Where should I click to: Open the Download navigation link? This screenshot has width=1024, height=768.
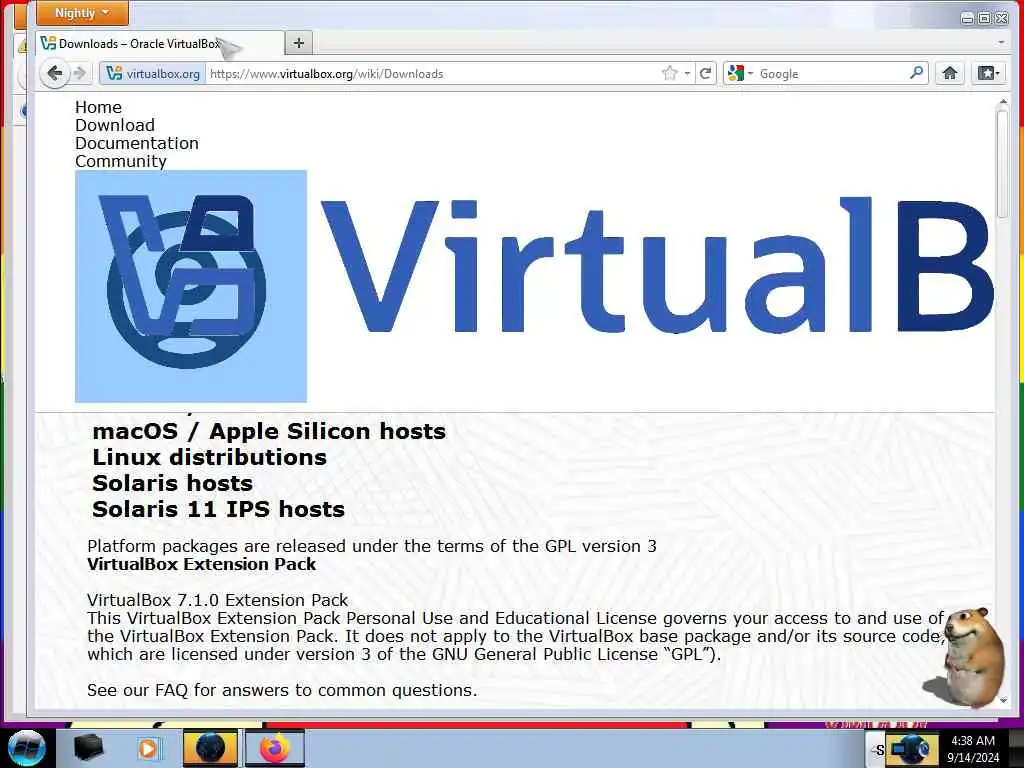click(115, 125)
